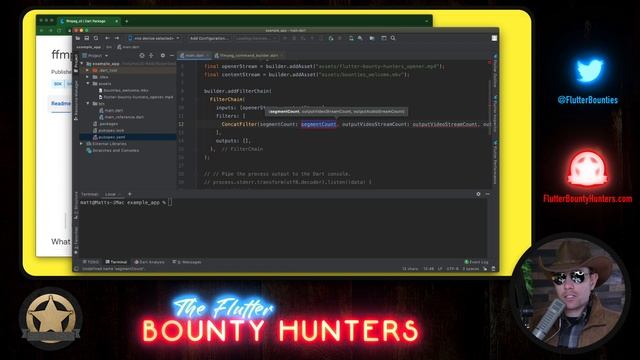The width and height of the screenshot is (640, 360).
Task: Expand the .dart_tool folder
Action: [87, 70]
